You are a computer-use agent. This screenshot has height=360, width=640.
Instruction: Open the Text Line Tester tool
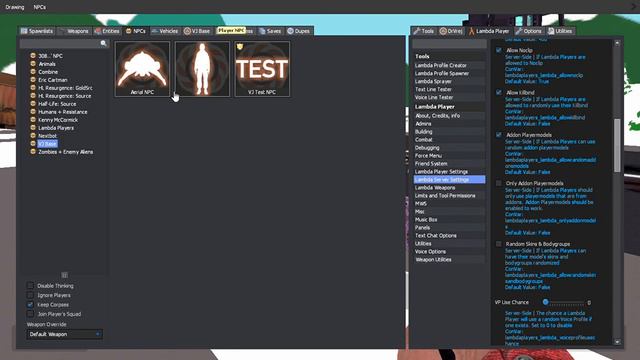coord(449,89)
